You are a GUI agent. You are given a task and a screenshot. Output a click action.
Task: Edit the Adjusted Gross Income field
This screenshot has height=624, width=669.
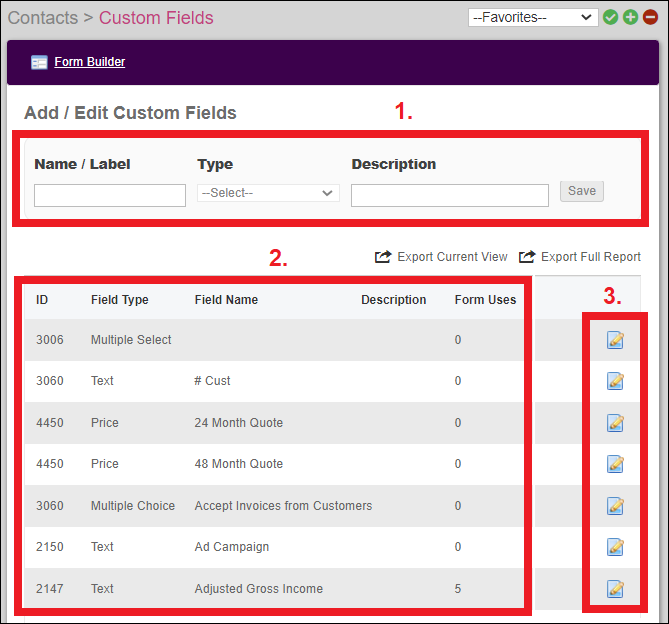click(x=615, y=589)
